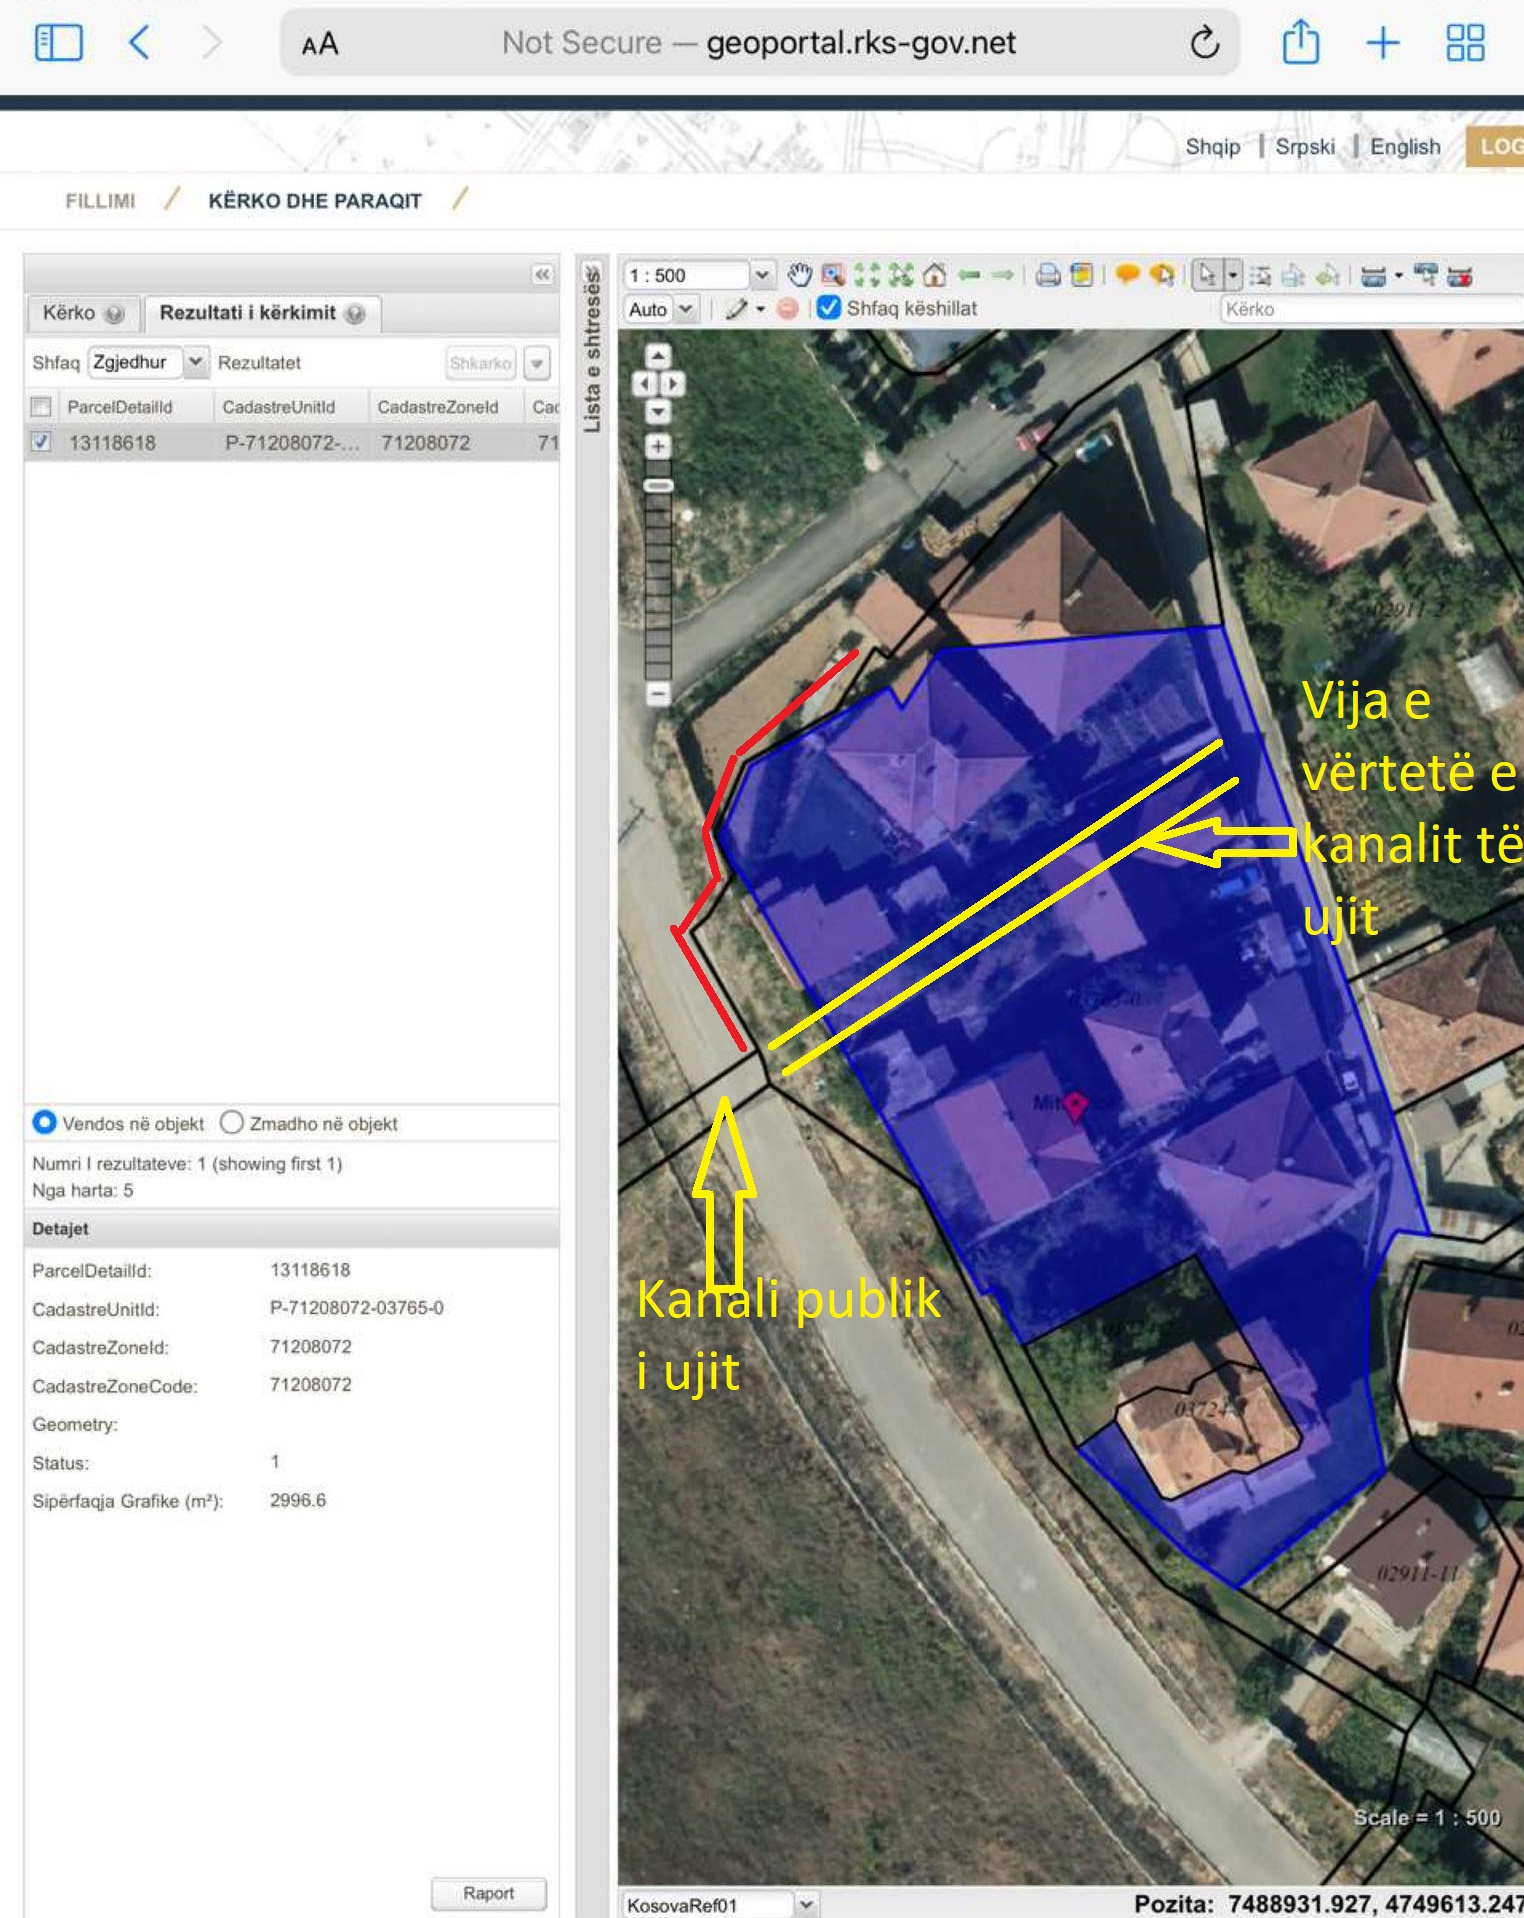
Task: Click the map zoom level slider handle
Action: (658, 486)
